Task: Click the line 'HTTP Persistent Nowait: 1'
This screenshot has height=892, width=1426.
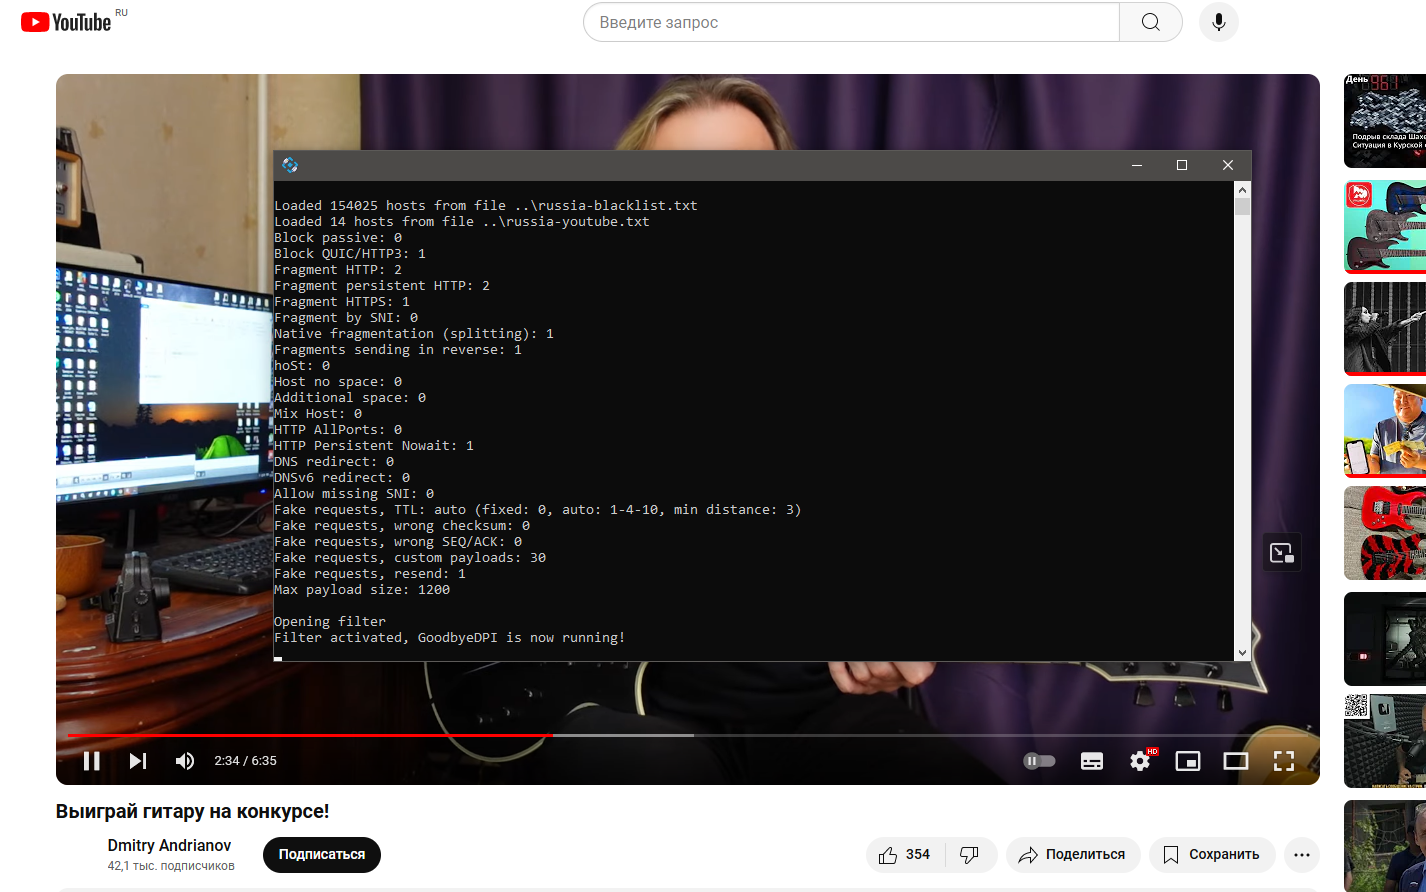Action: pos(374,446)
